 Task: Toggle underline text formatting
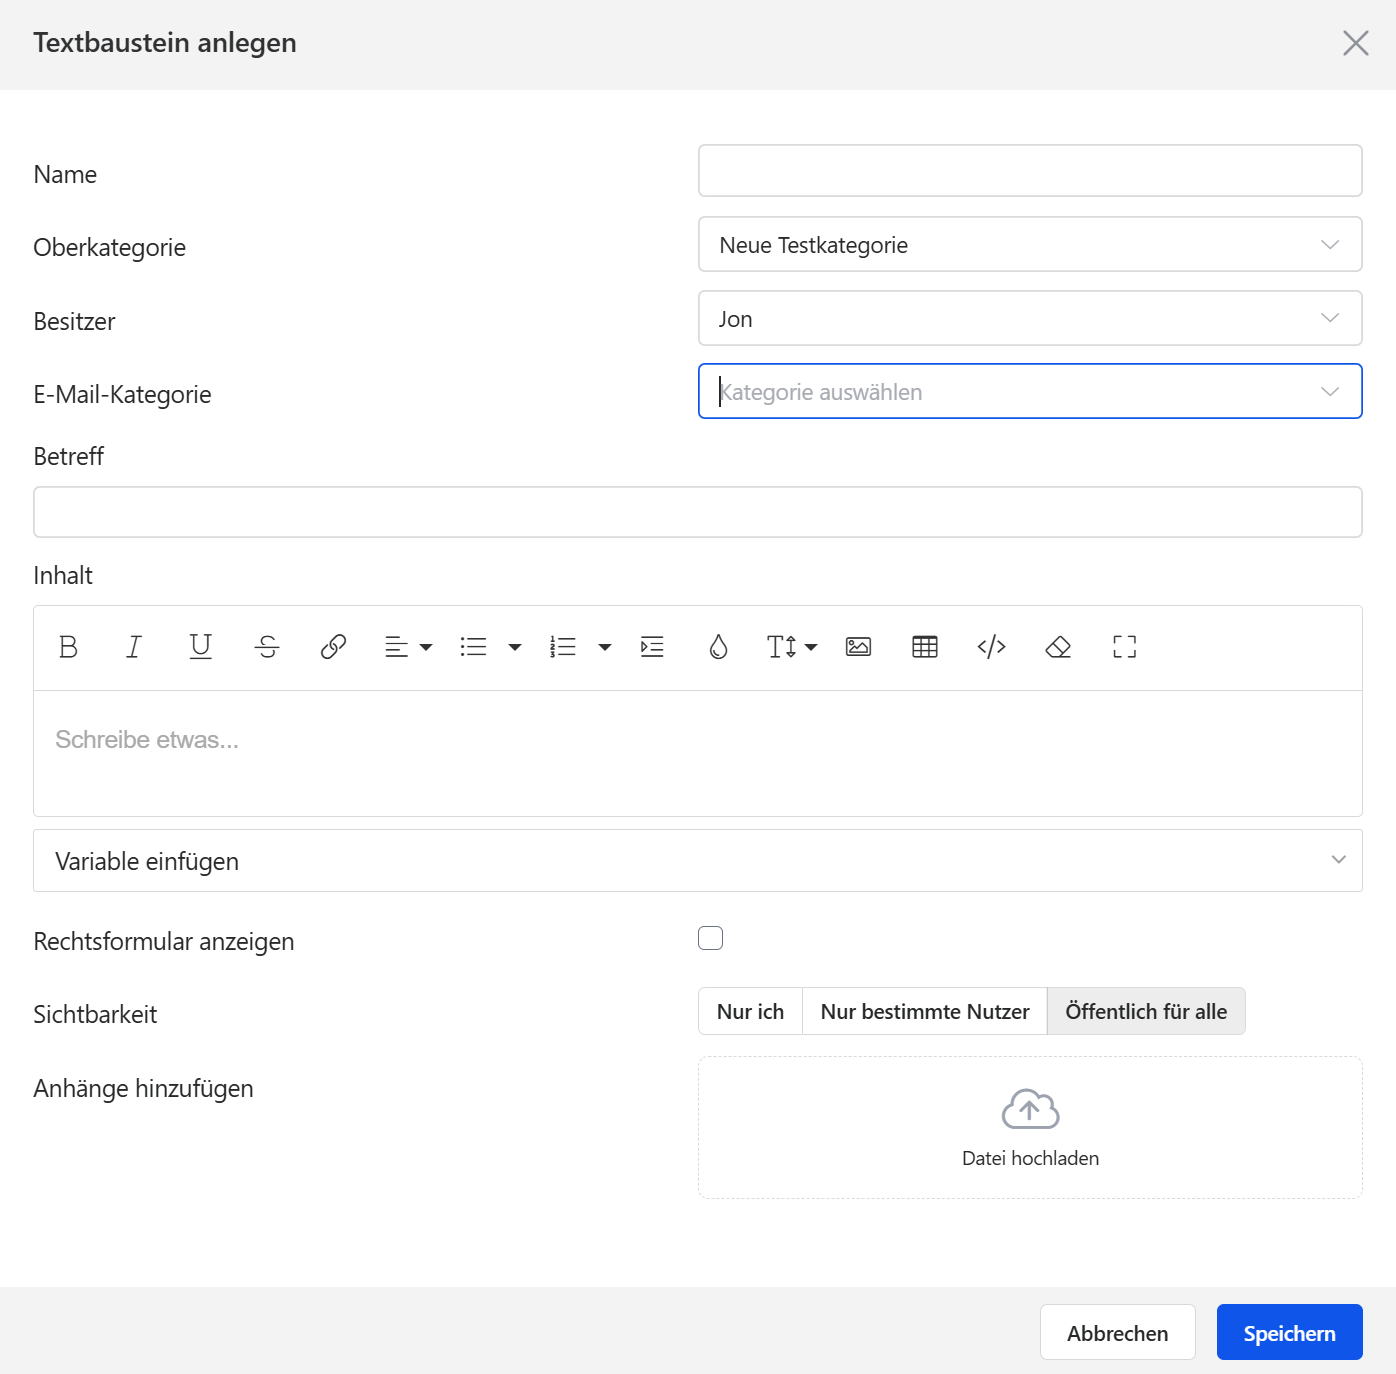(201, 647)
